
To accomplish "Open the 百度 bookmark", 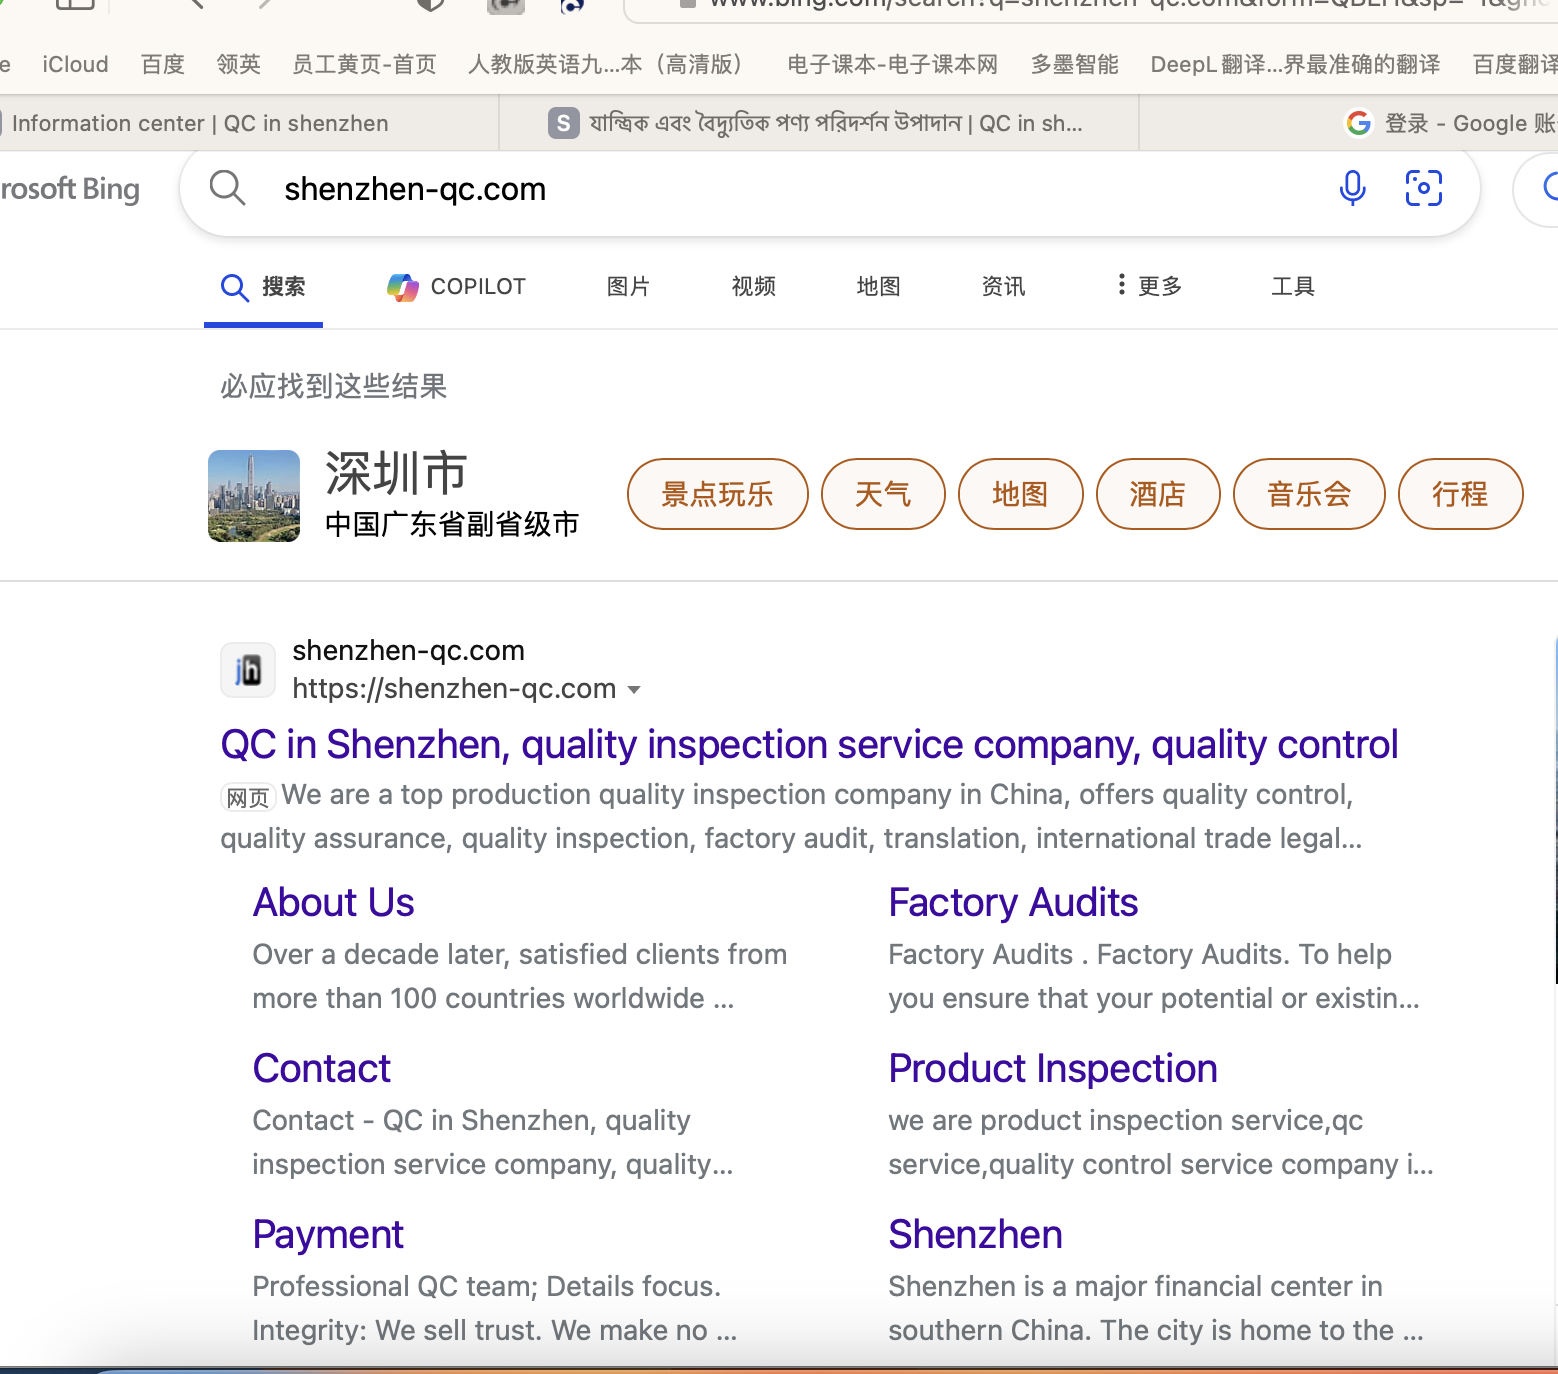I will pos(163,65).
